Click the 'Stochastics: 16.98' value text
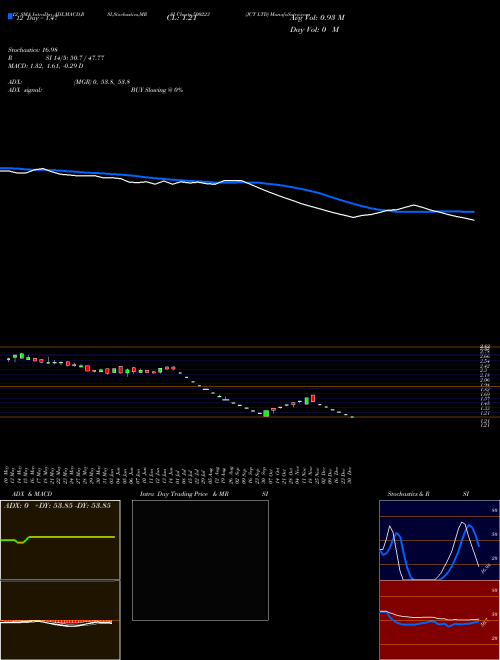 tap(33, 50)
